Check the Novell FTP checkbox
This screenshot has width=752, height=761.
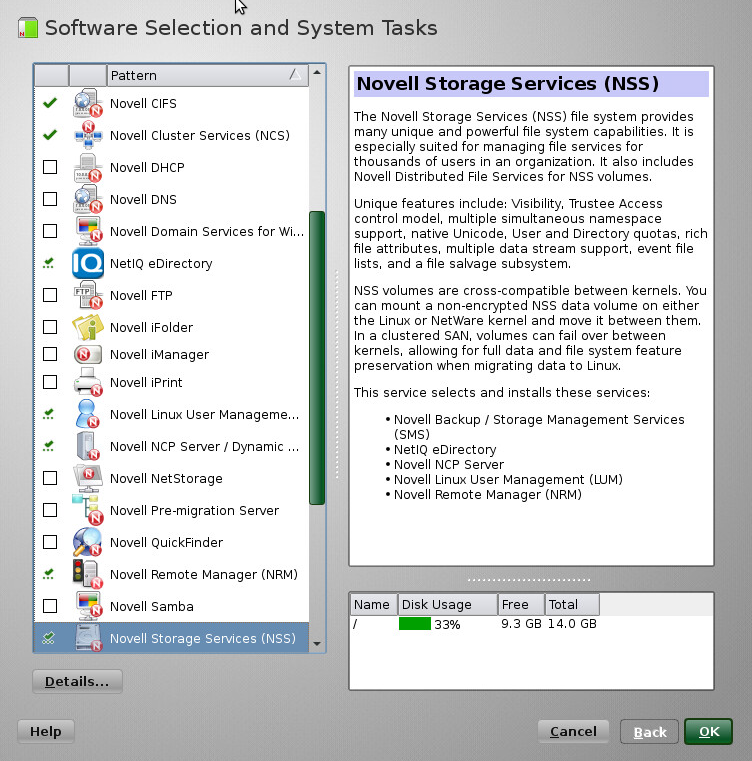(50, 295)
